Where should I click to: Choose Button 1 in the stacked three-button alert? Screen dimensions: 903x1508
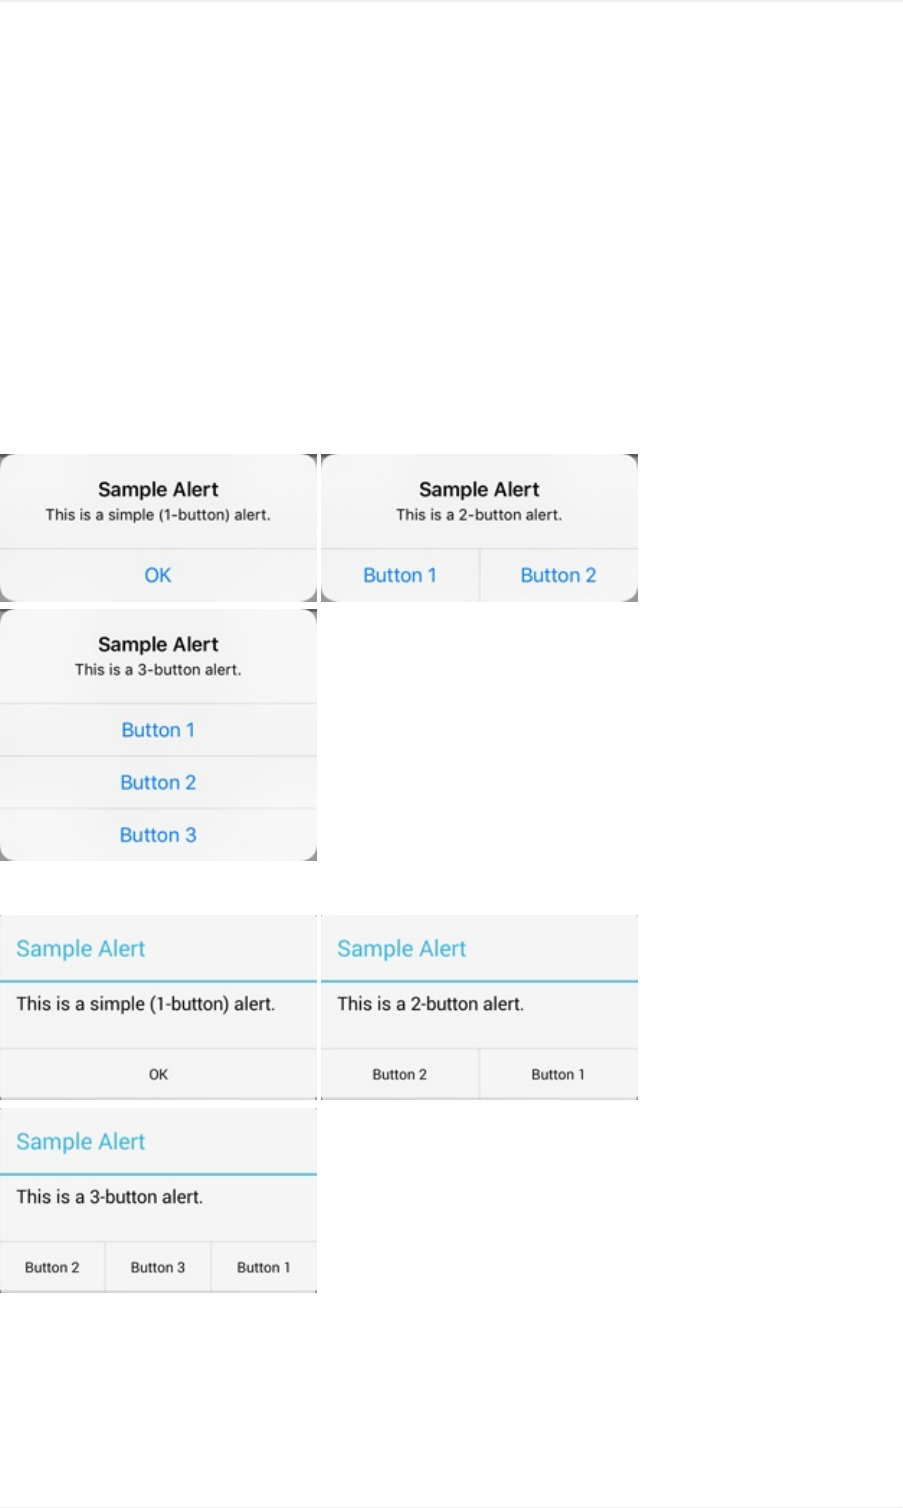158,730
